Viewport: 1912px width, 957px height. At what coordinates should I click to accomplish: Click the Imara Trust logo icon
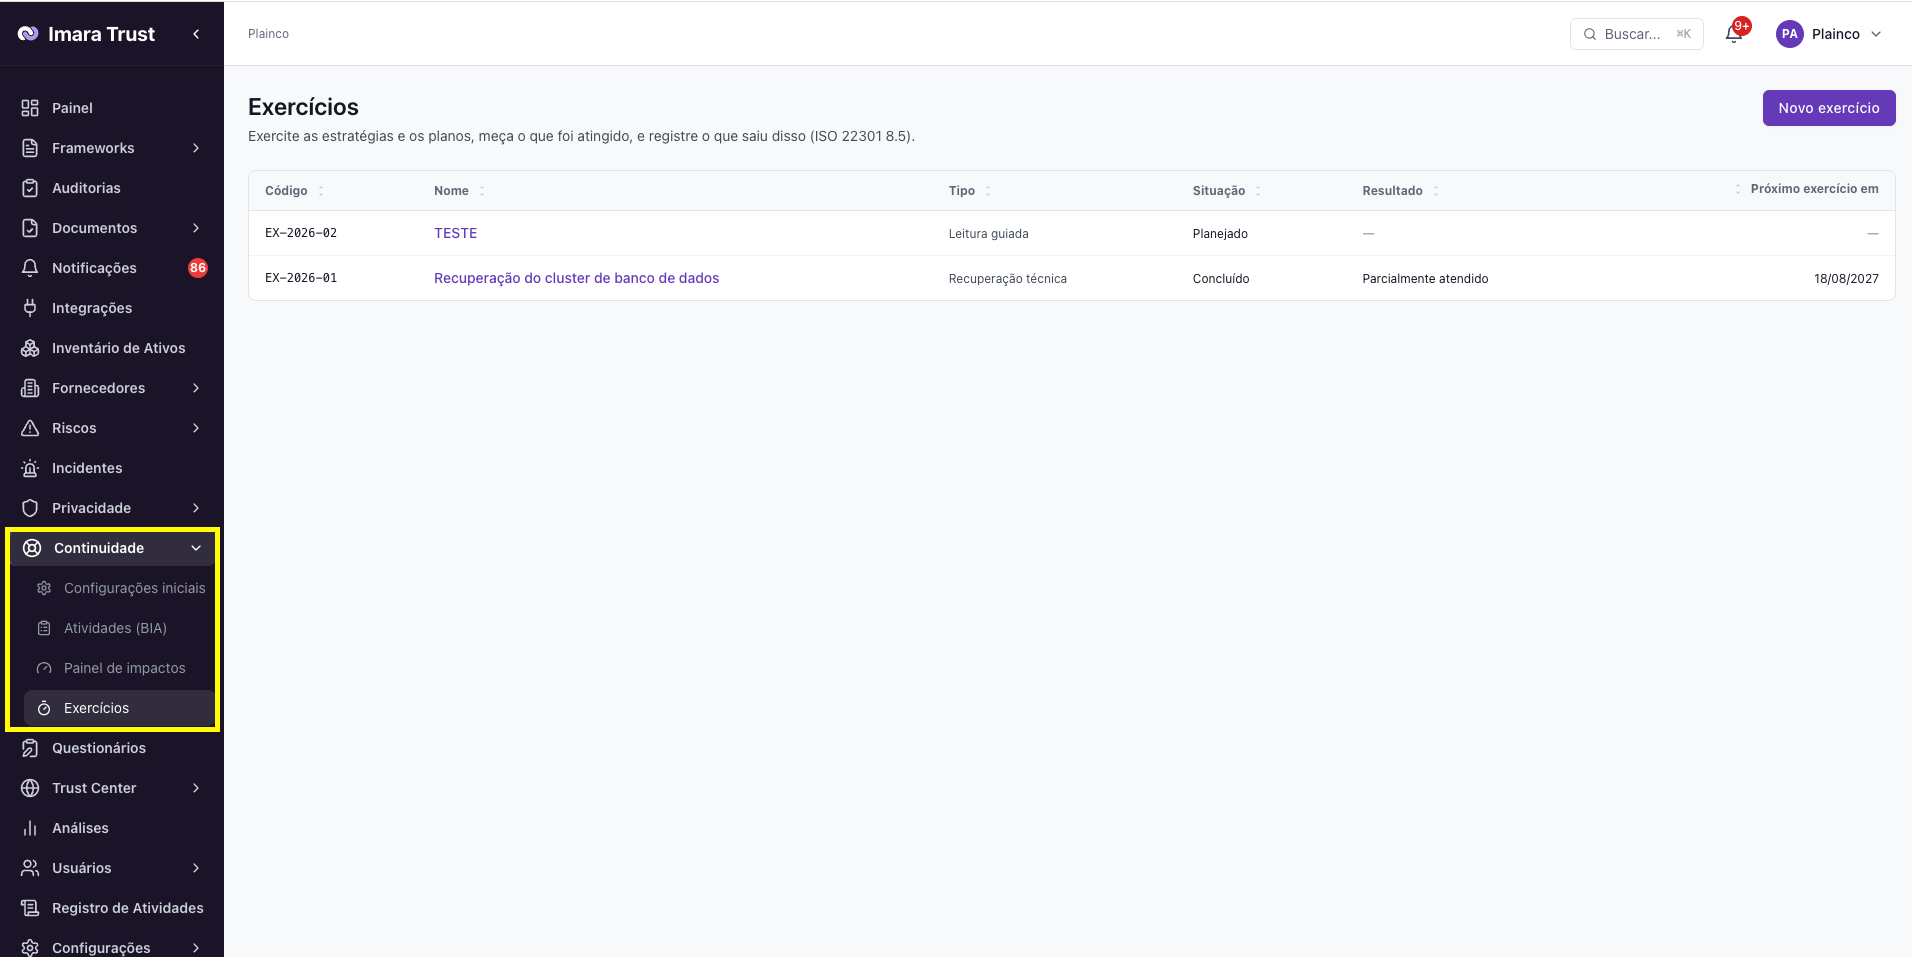[28, 34]
